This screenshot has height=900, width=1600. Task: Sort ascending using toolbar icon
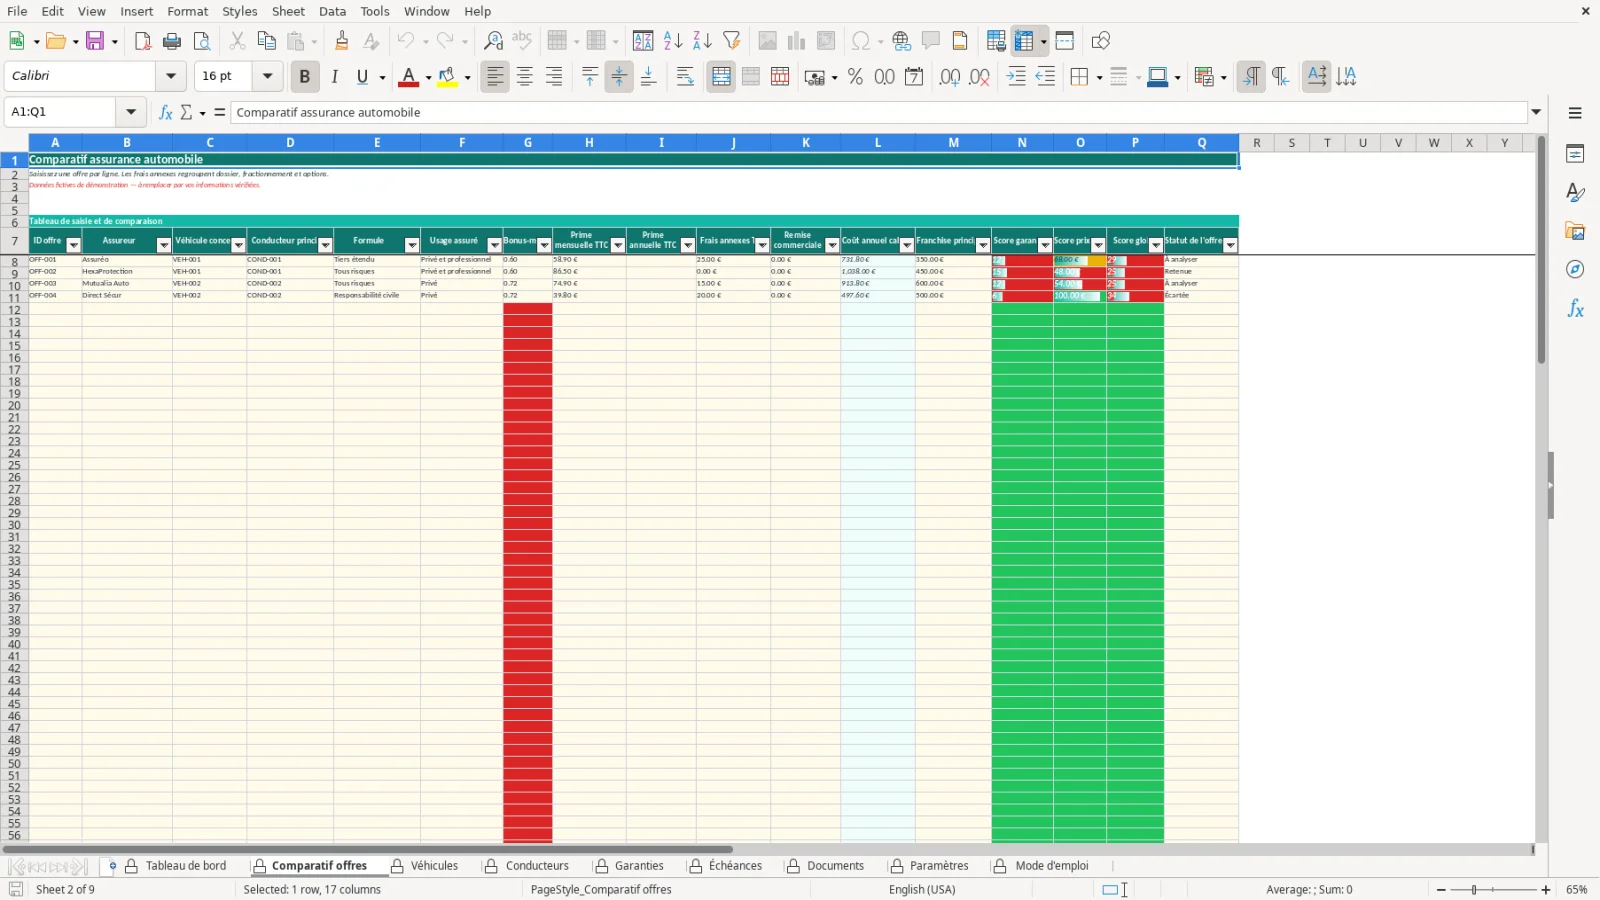673,41
